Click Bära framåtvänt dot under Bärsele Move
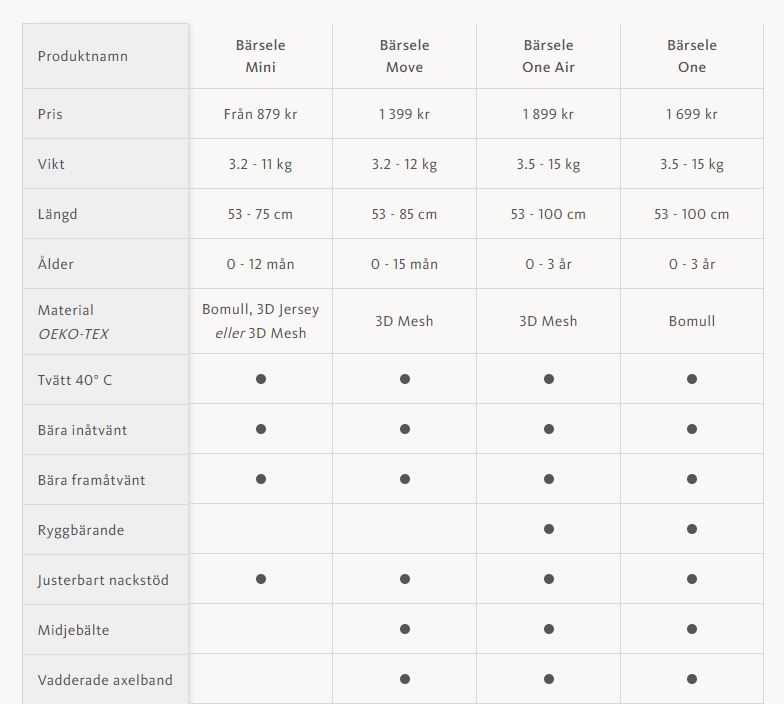The width and height of the screenshot is (784, 704). pos(405,479)
